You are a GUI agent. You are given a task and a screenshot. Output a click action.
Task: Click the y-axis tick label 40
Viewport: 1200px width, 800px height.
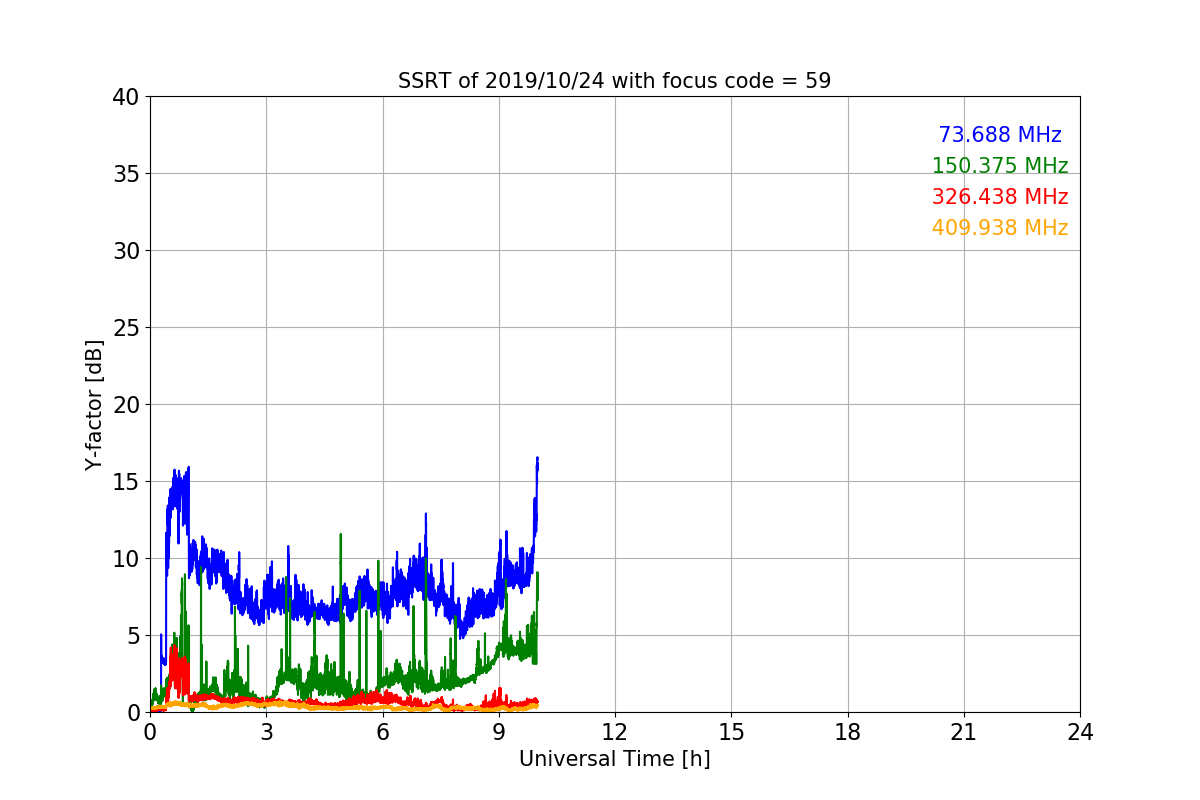pos(126,97)
